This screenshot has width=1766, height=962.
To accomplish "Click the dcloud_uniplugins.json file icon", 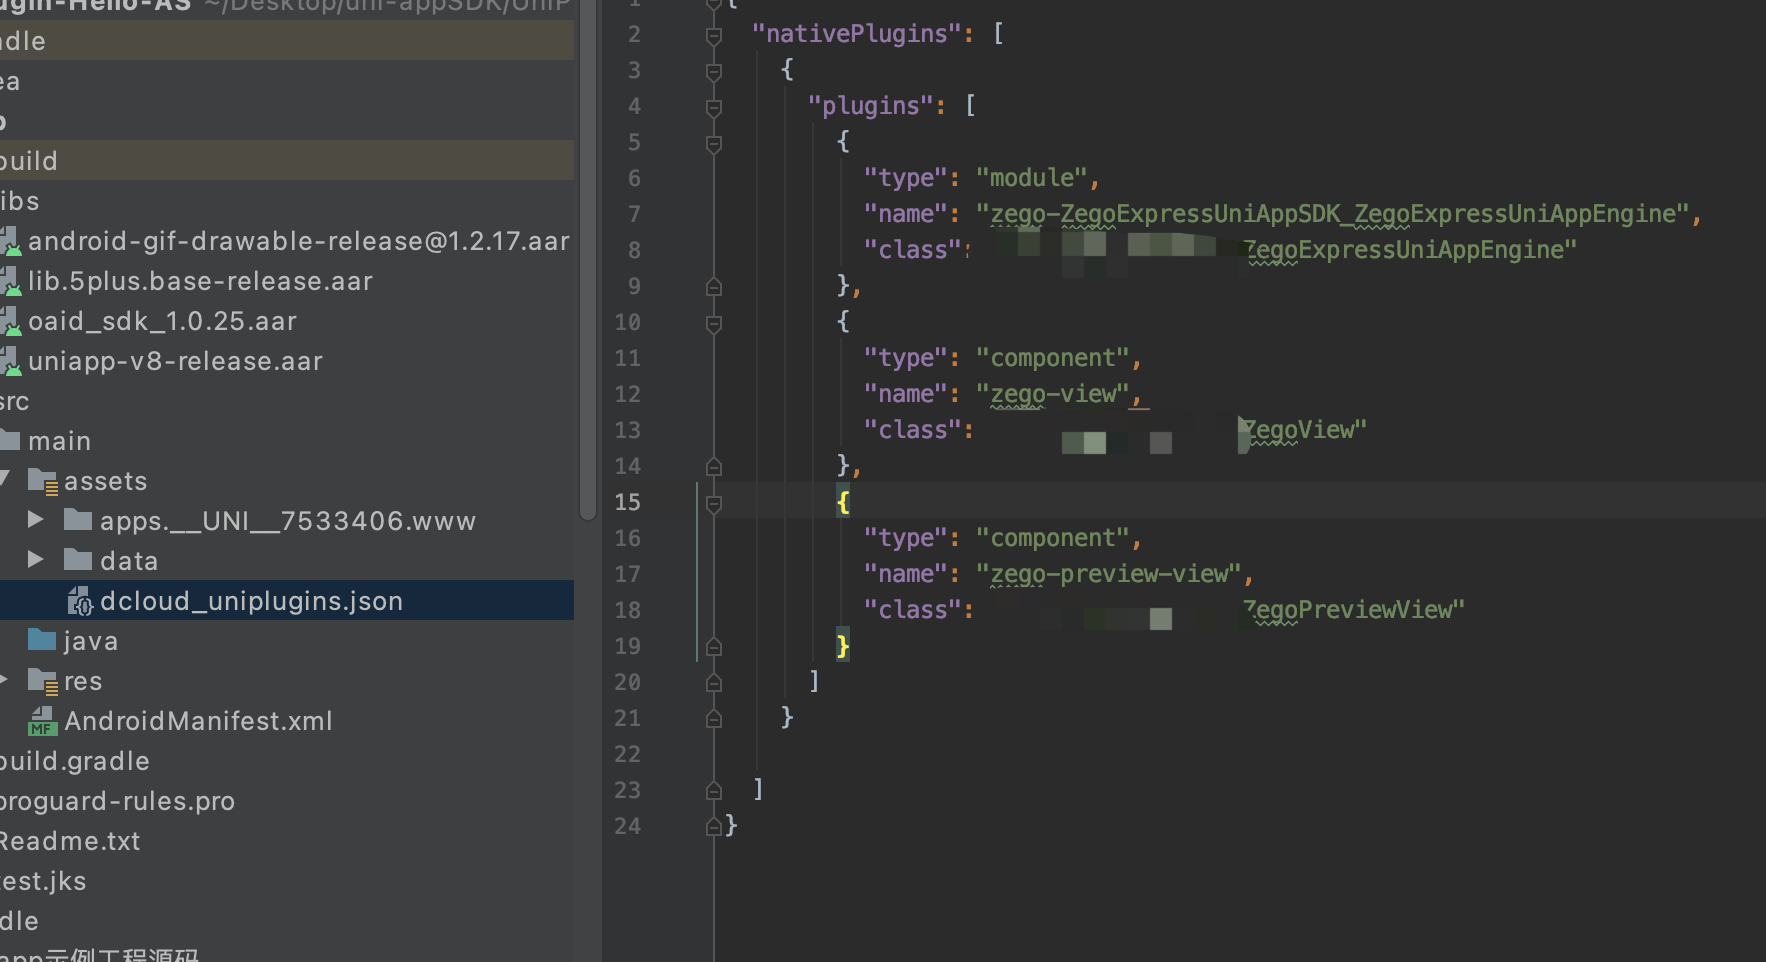I will [80, 600].
